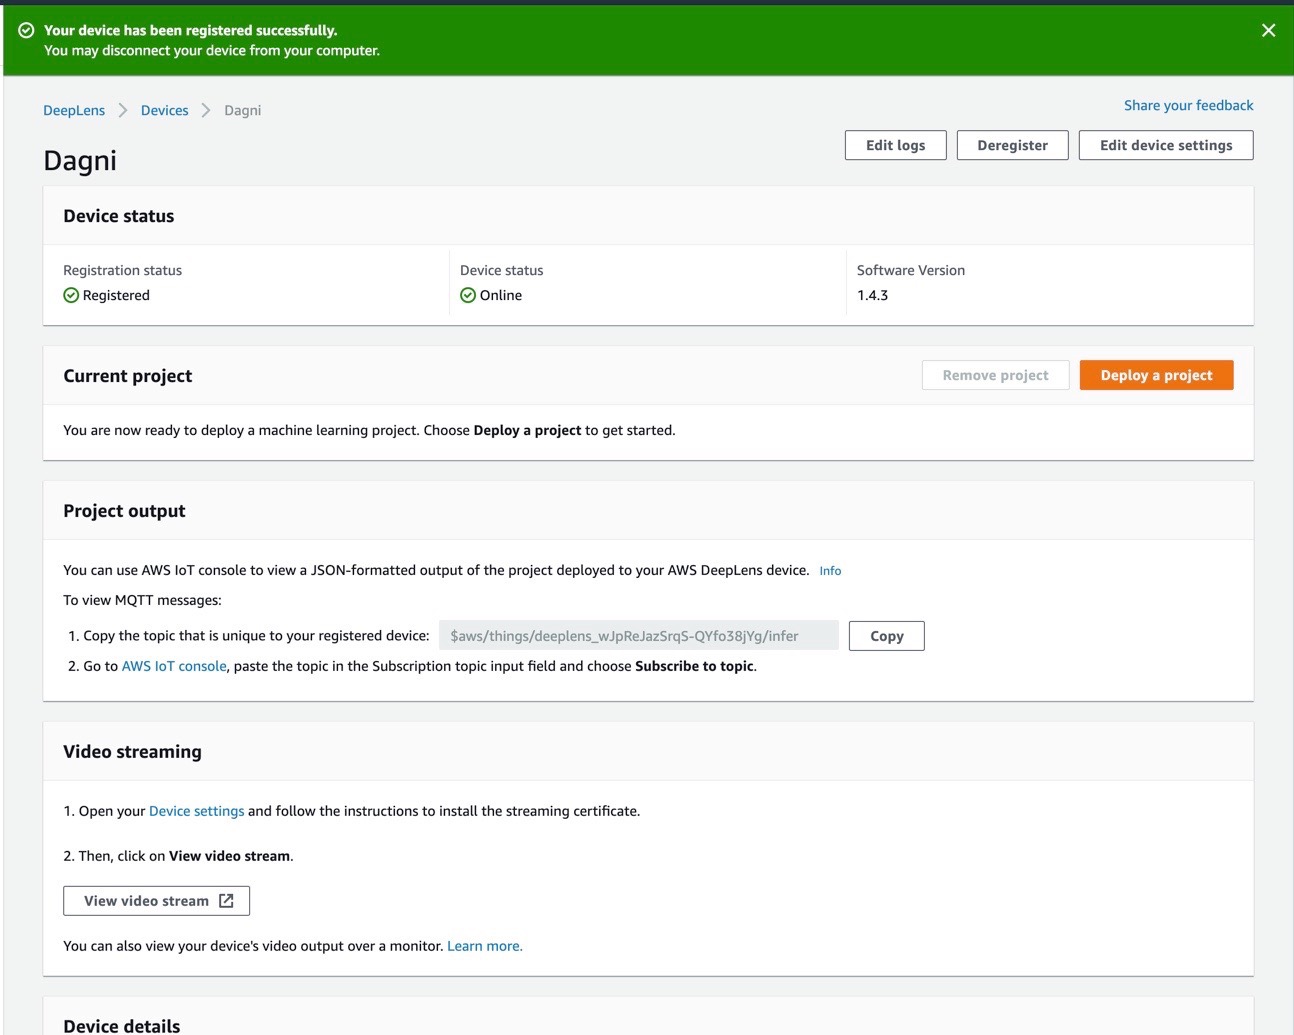Click View video stream button

click(157, 901)
